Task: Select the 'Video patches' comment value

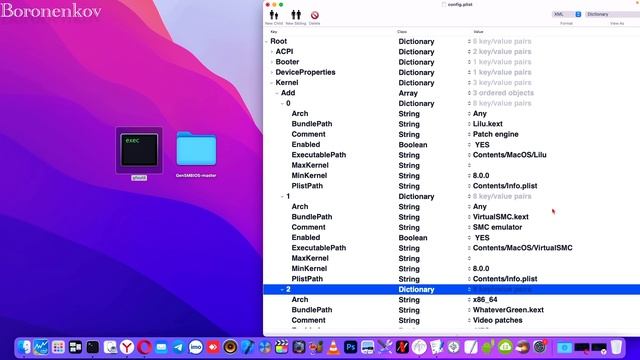Action: click(x=498, y=320)
